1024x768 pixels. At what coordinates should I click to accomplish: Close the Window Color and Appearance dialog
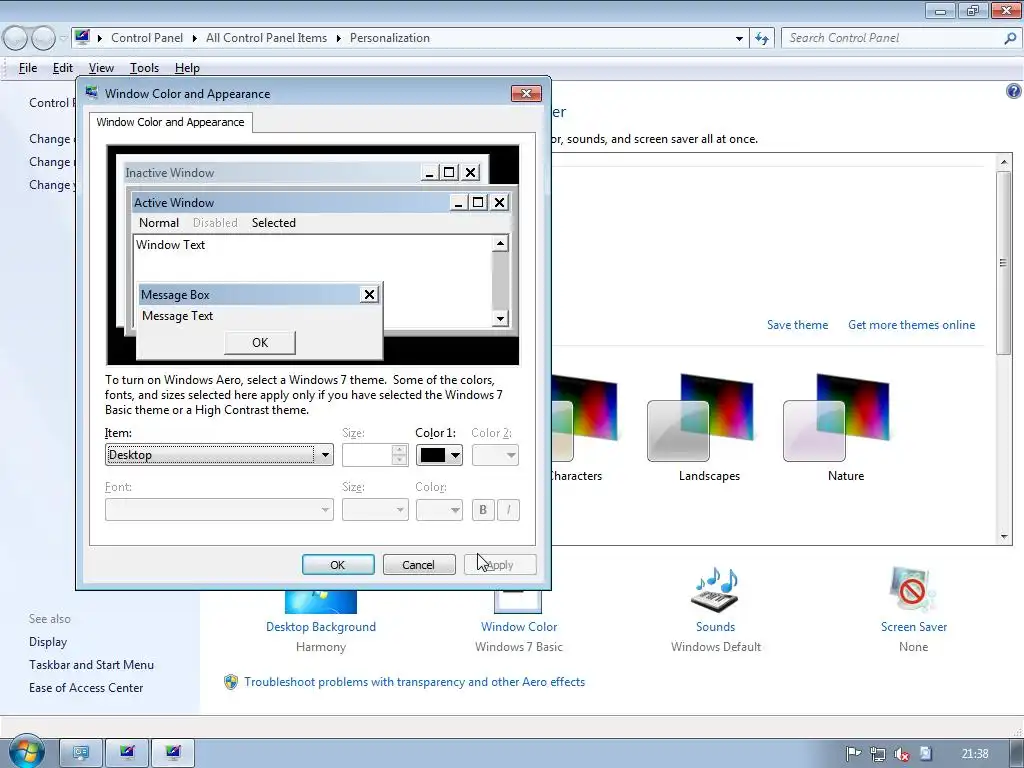526,93
